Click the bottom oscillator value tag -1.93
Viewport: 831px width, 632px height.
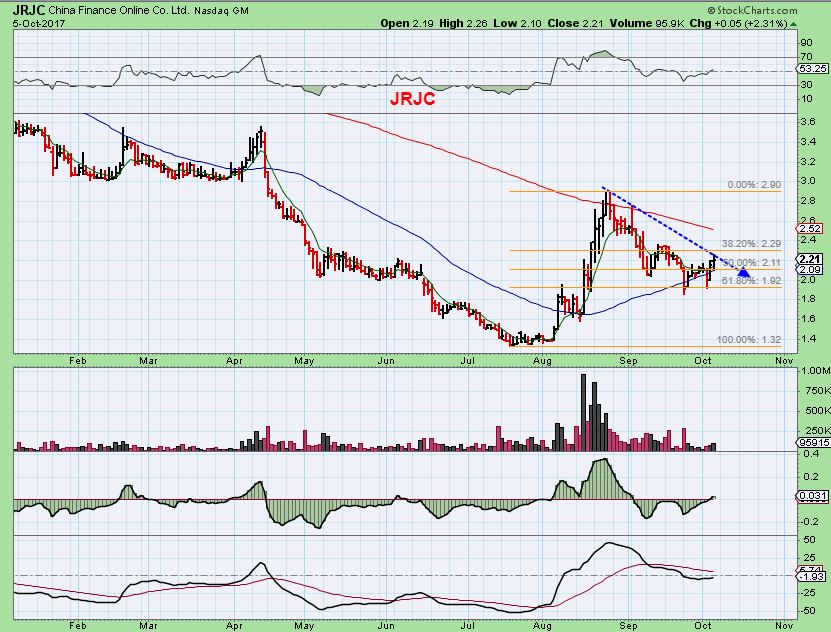(x=813, y=576)
